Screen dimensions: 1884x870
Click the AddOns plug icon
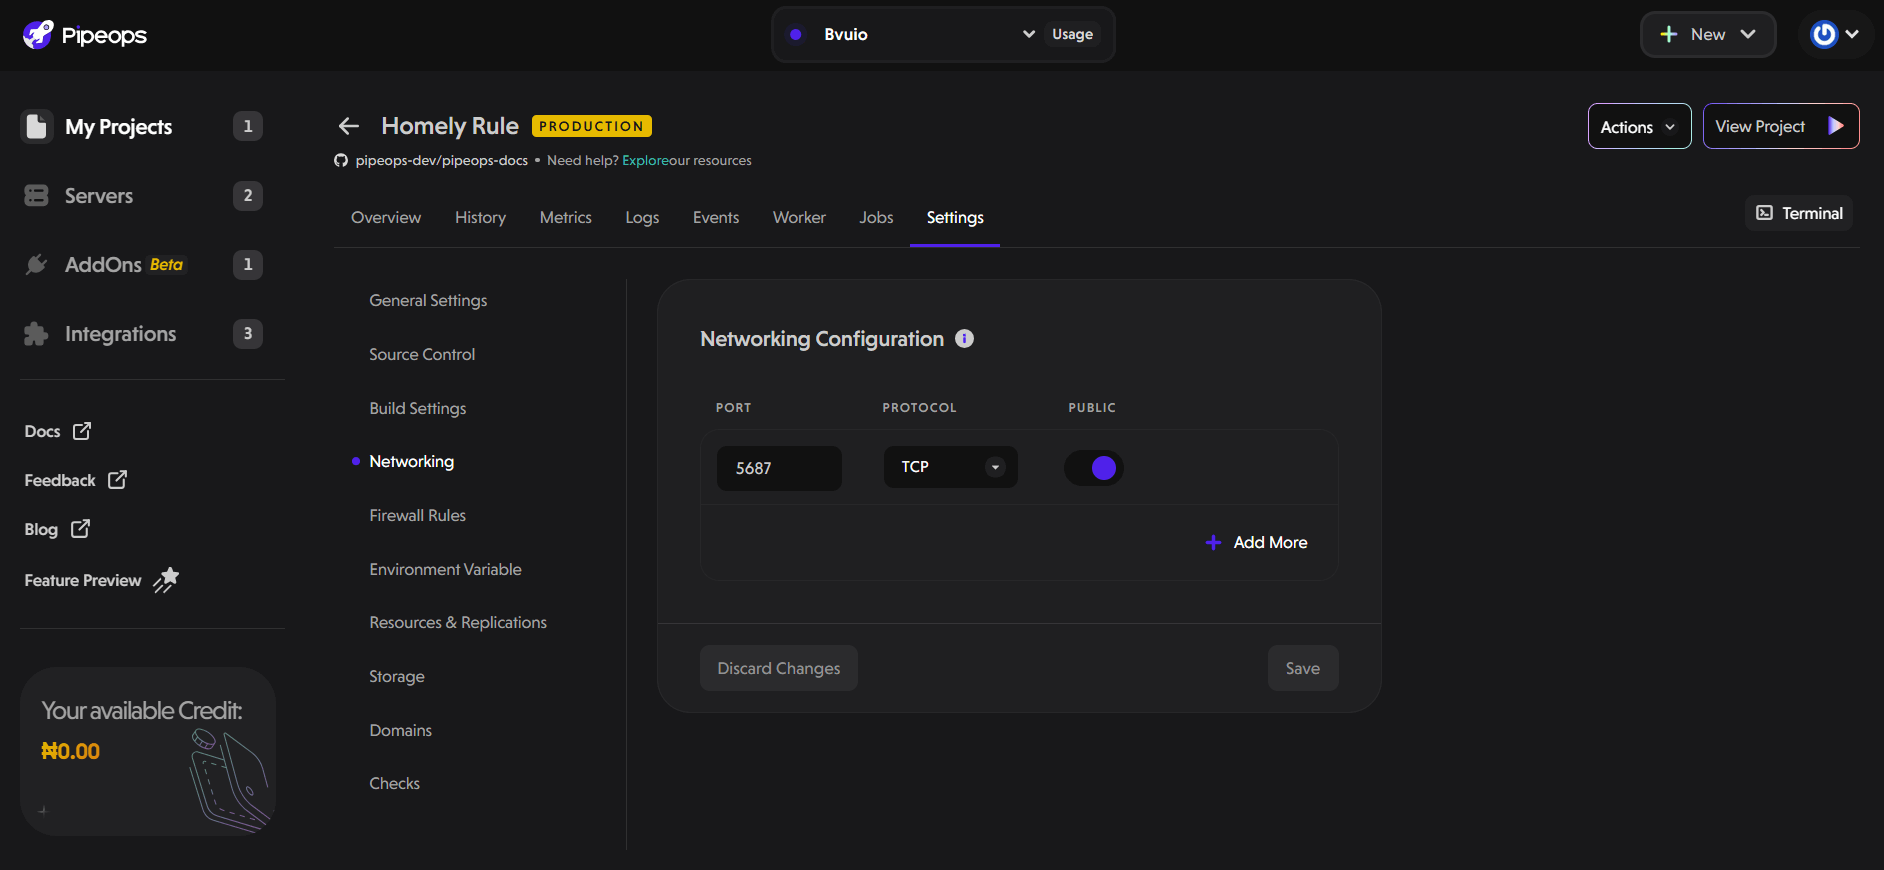pyautogui.click(x=37, y=265)
